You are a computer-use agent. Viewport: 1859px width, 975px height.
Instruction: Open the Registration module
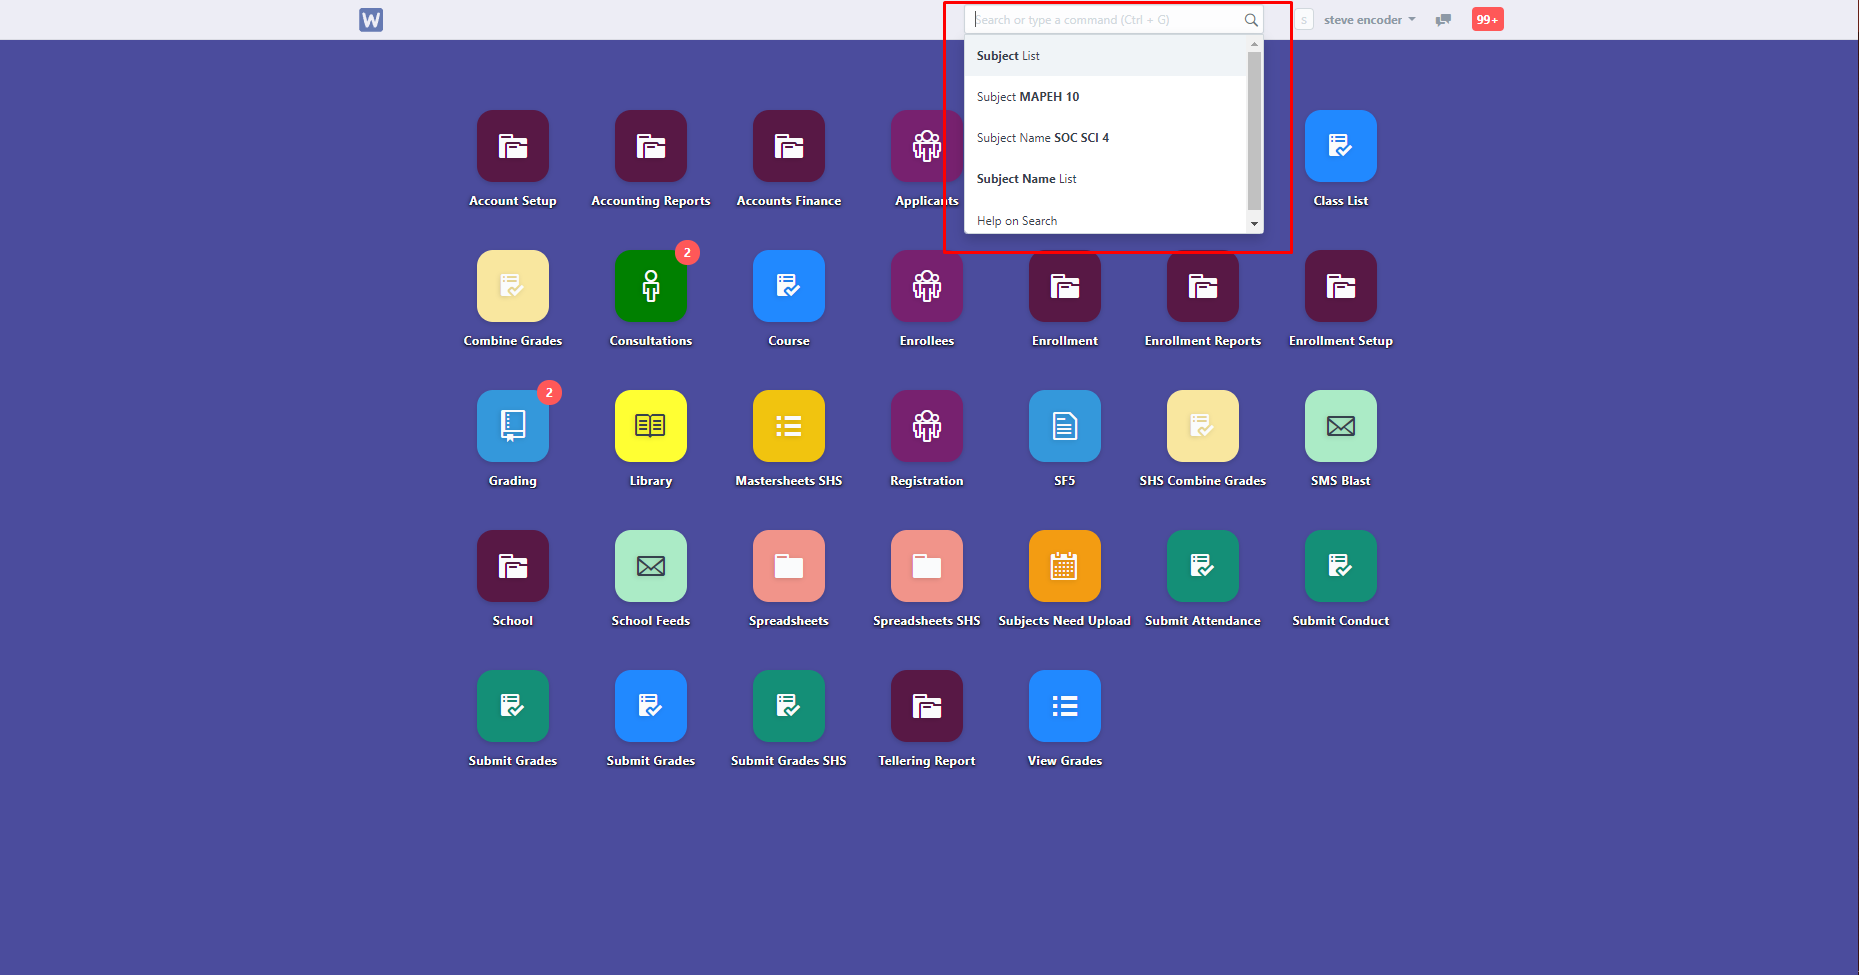[927, 426]
